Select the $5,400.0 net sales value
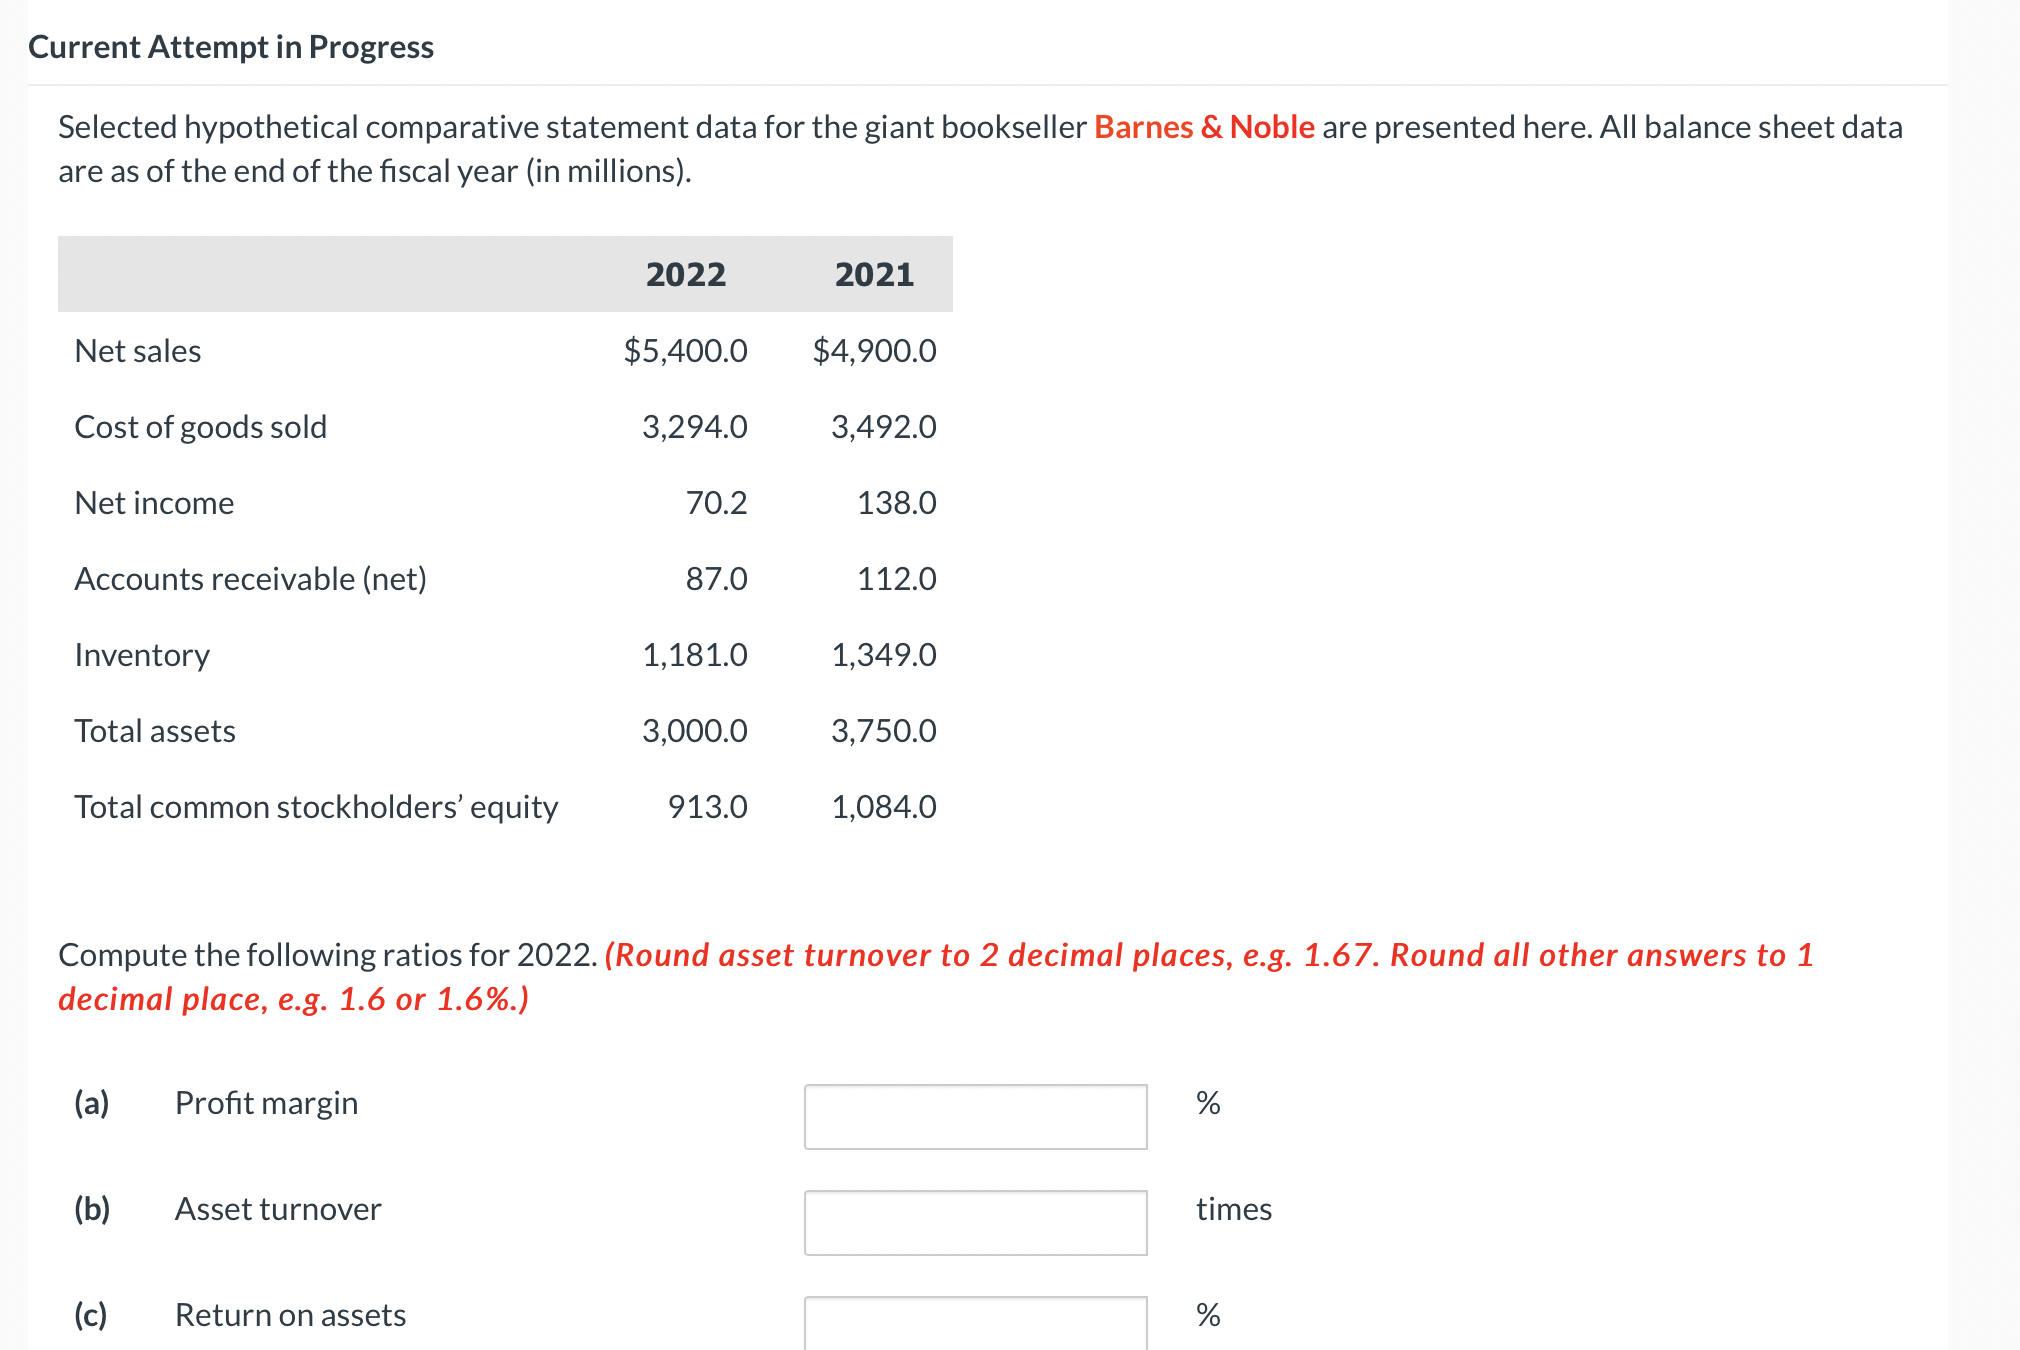Screen dimensions: 2020x1350 tap(686, 351)
